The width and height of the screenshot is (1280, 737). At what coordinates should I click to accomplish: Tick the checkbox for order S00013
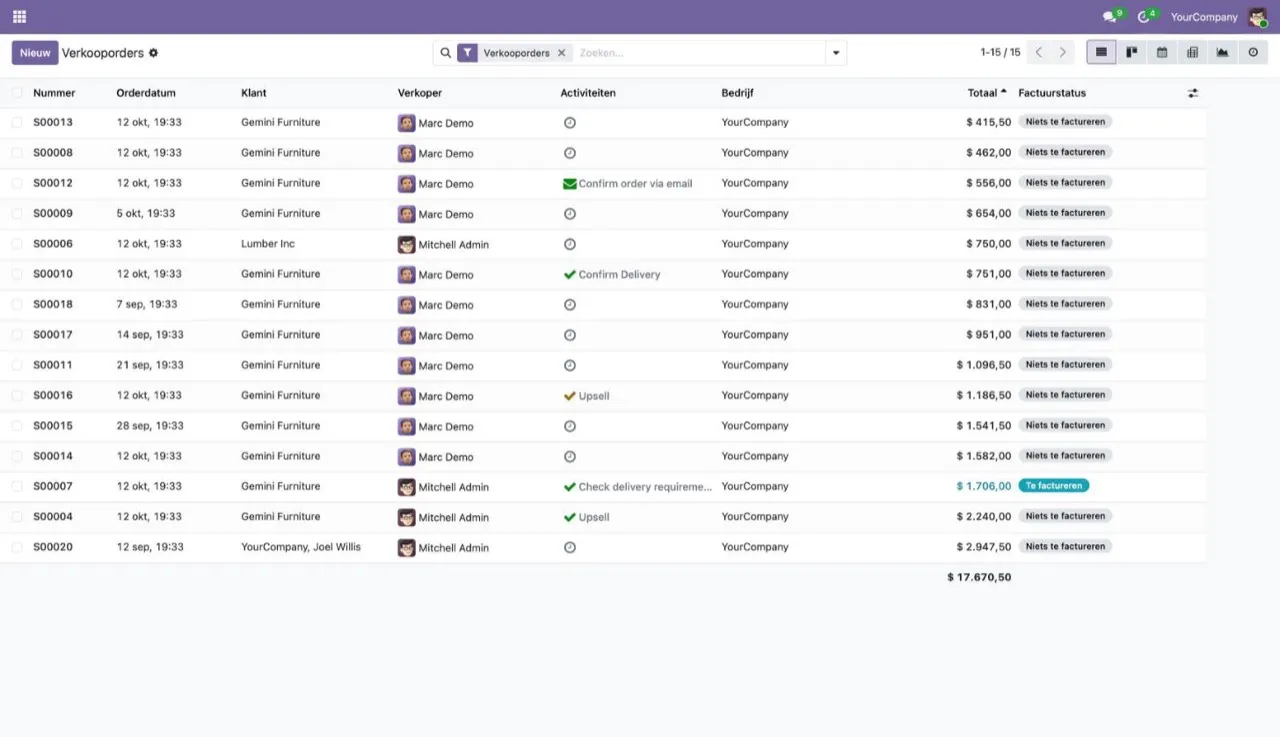tap(17, 123)
